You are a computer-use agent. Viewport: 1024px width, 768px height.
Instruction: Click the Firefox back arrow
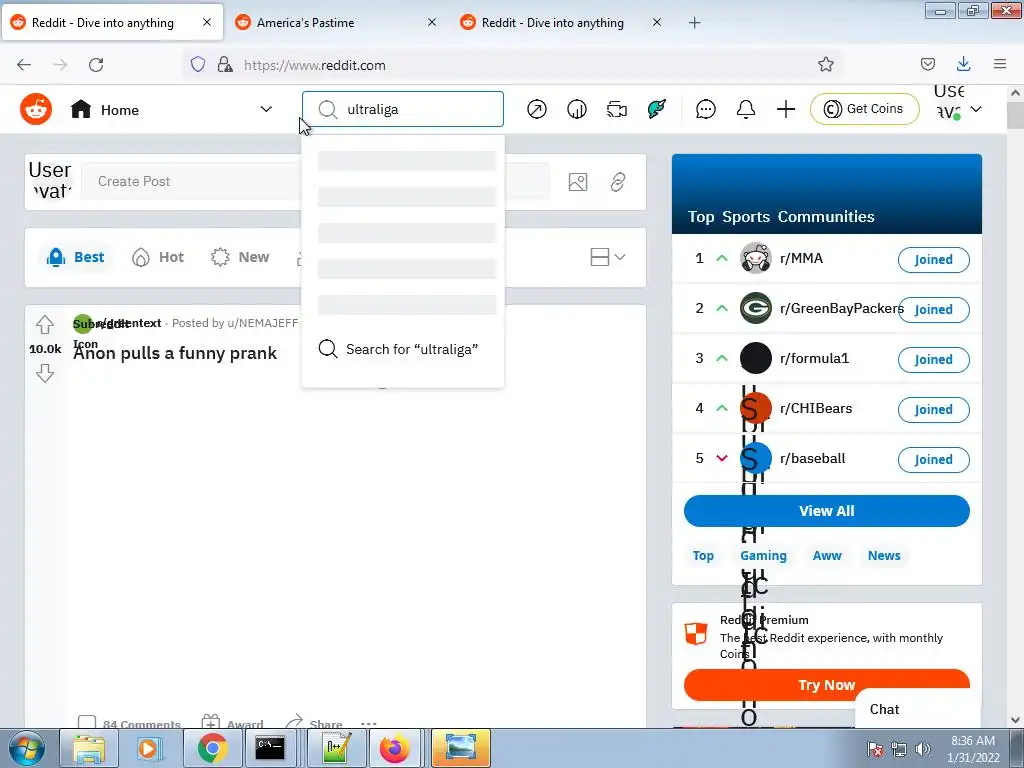point(24,64)
